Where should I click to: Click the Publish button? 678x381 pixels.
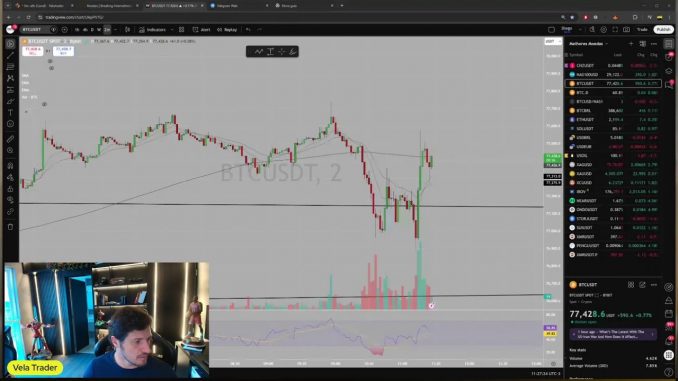click(x=663, y=29)
